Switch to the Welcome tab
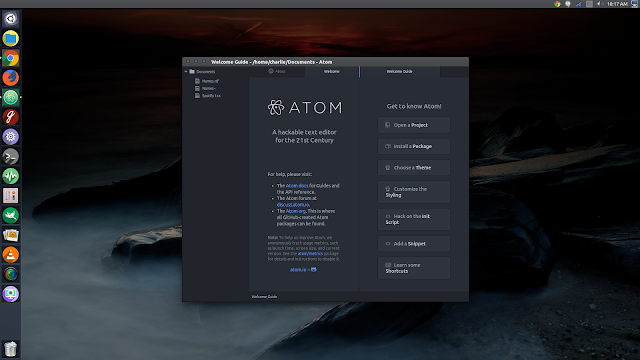 332,71
